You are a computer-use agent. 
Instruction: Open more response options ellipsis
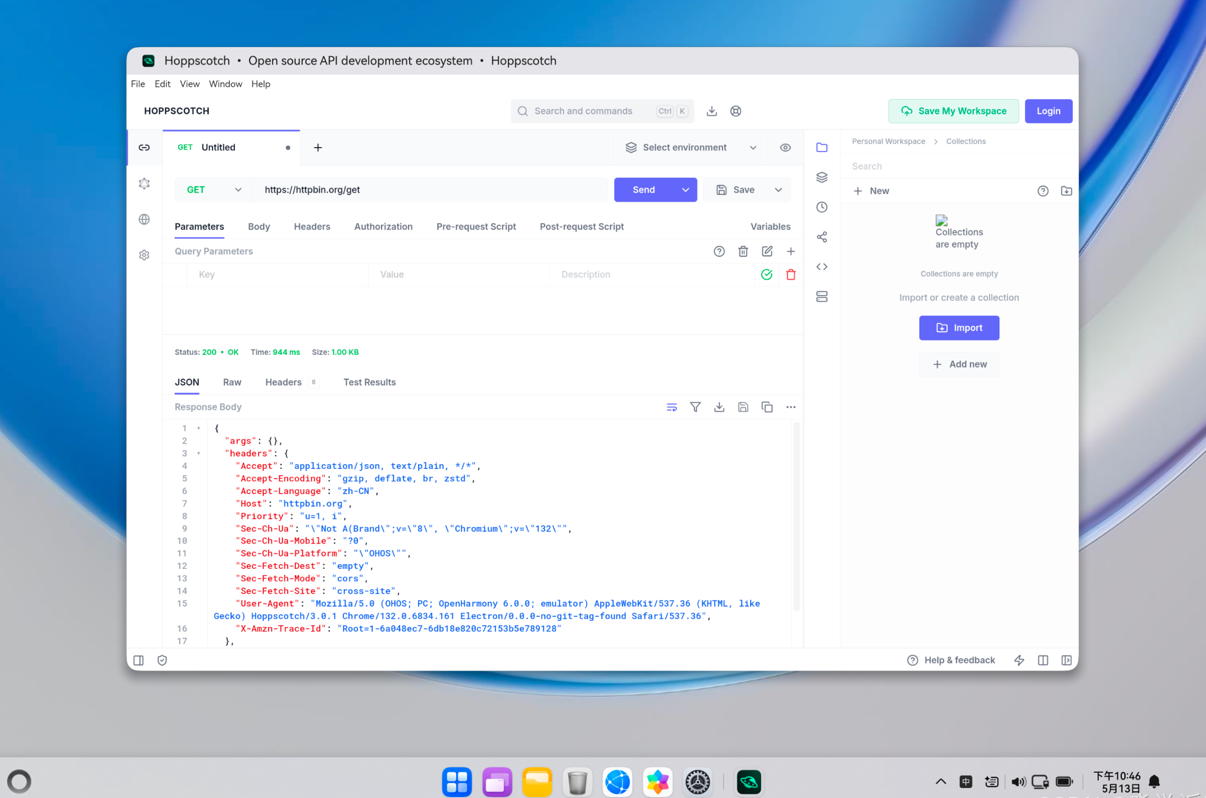coord(791,407)
